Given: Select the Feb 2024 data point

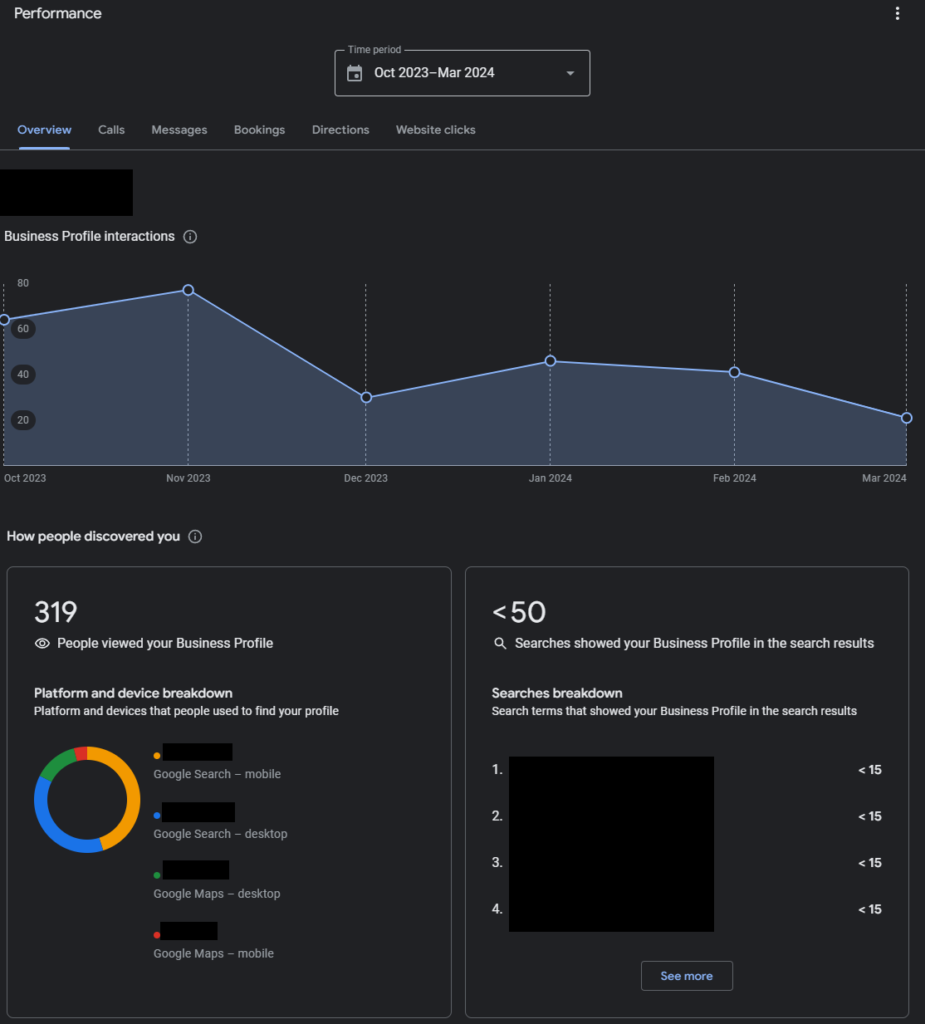Looking at the screenshot, I should coord(734,372).
